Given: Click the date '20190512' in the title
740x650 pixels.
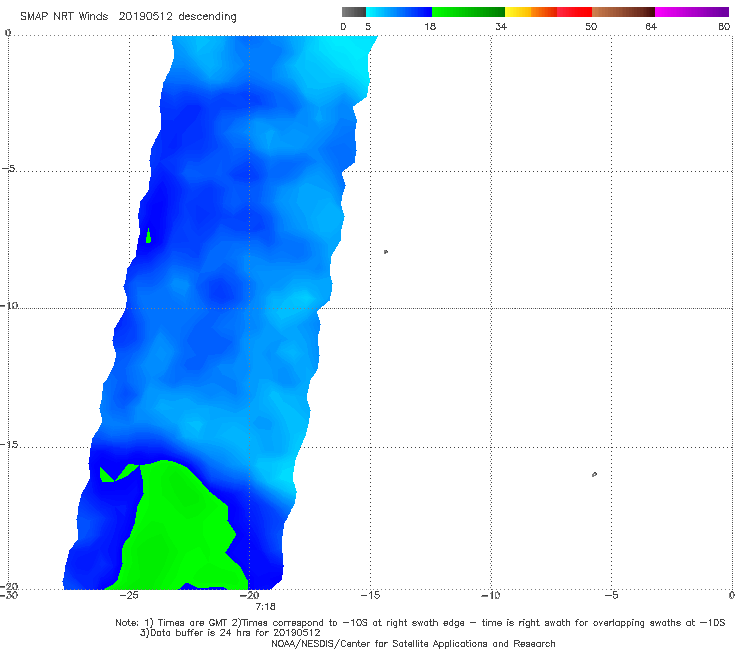Looking at the screenshot, I should pos(145,16).
